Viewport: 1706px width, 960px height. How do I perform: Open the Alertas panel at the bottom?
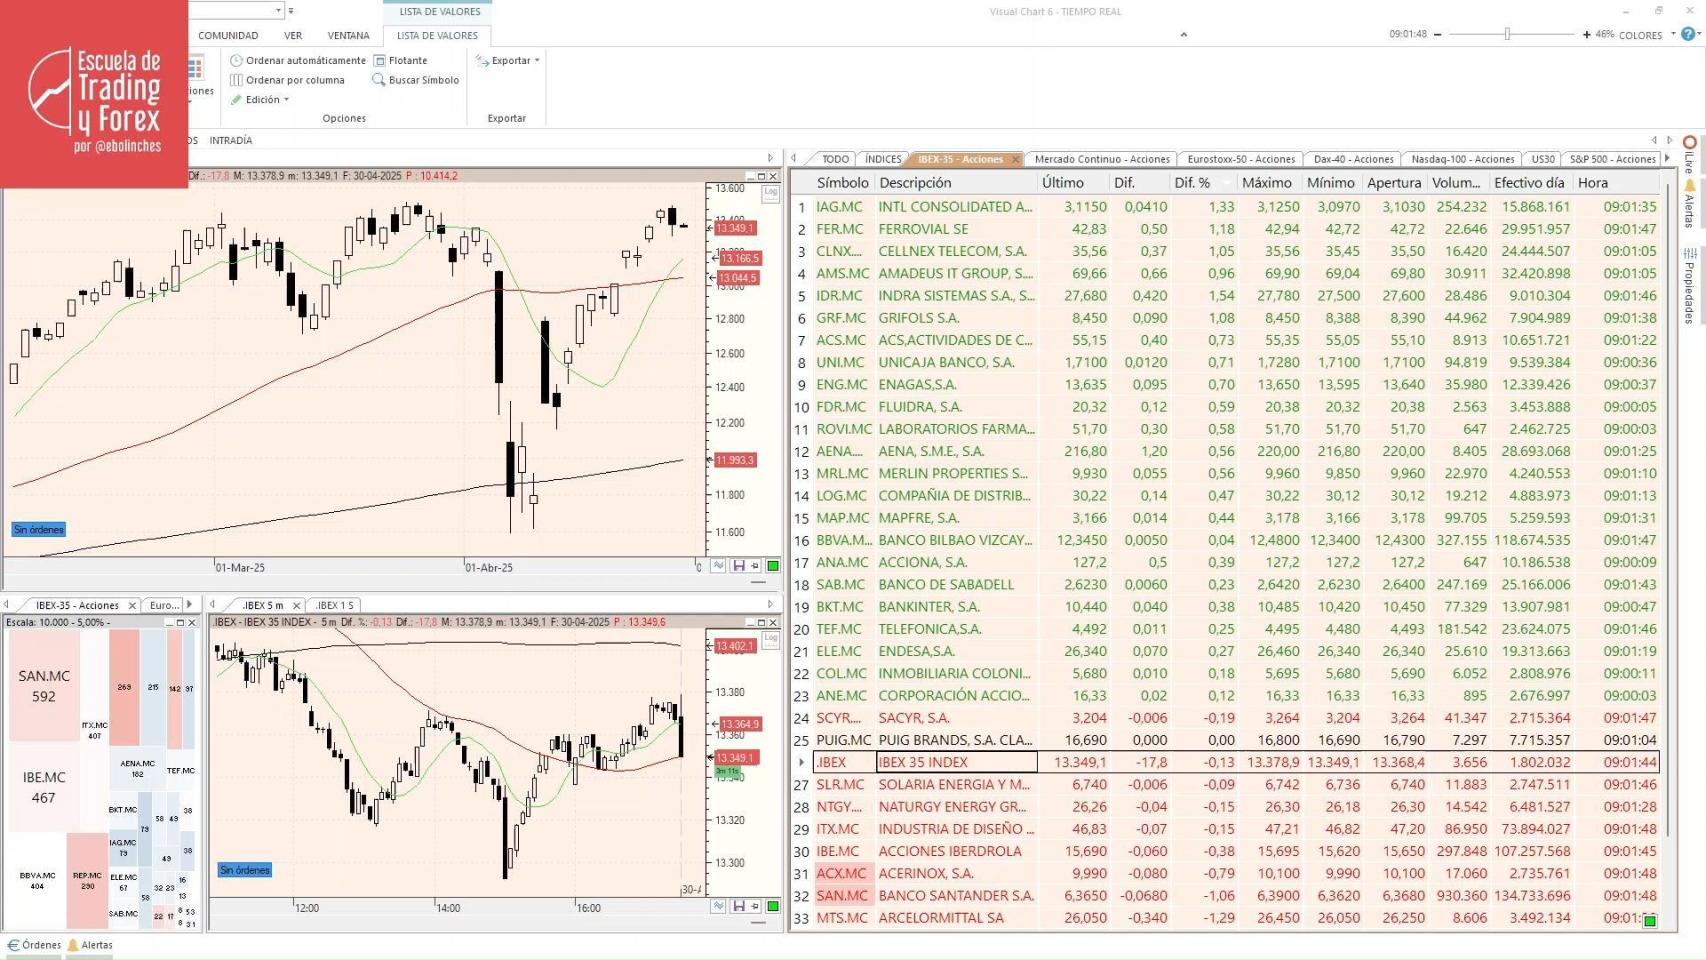(x=90, y=945)
